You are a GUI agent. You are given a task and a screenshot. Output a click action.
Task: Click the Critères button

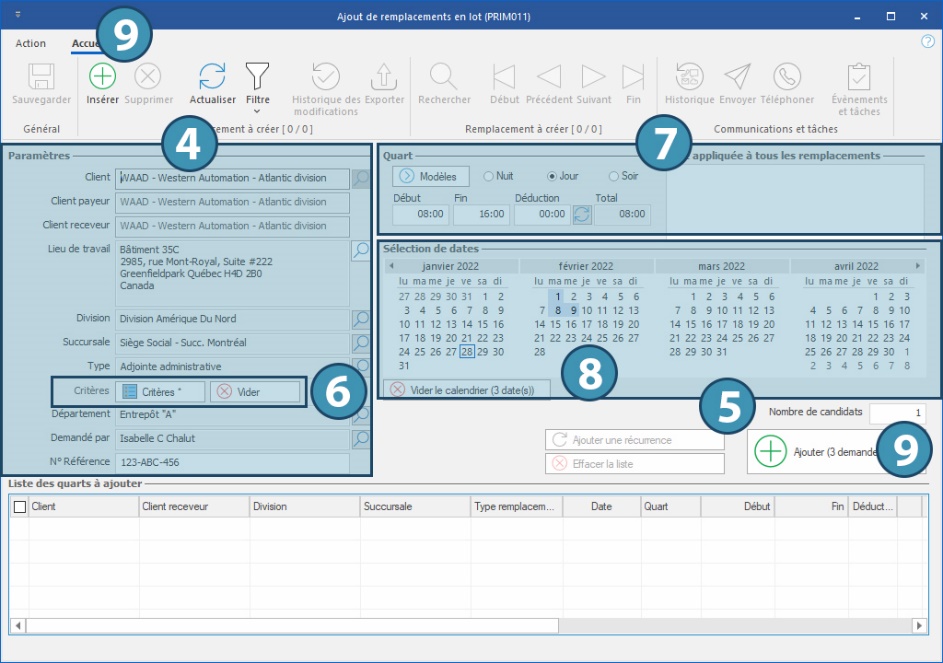pyautogui.click(x=160, y=392)
